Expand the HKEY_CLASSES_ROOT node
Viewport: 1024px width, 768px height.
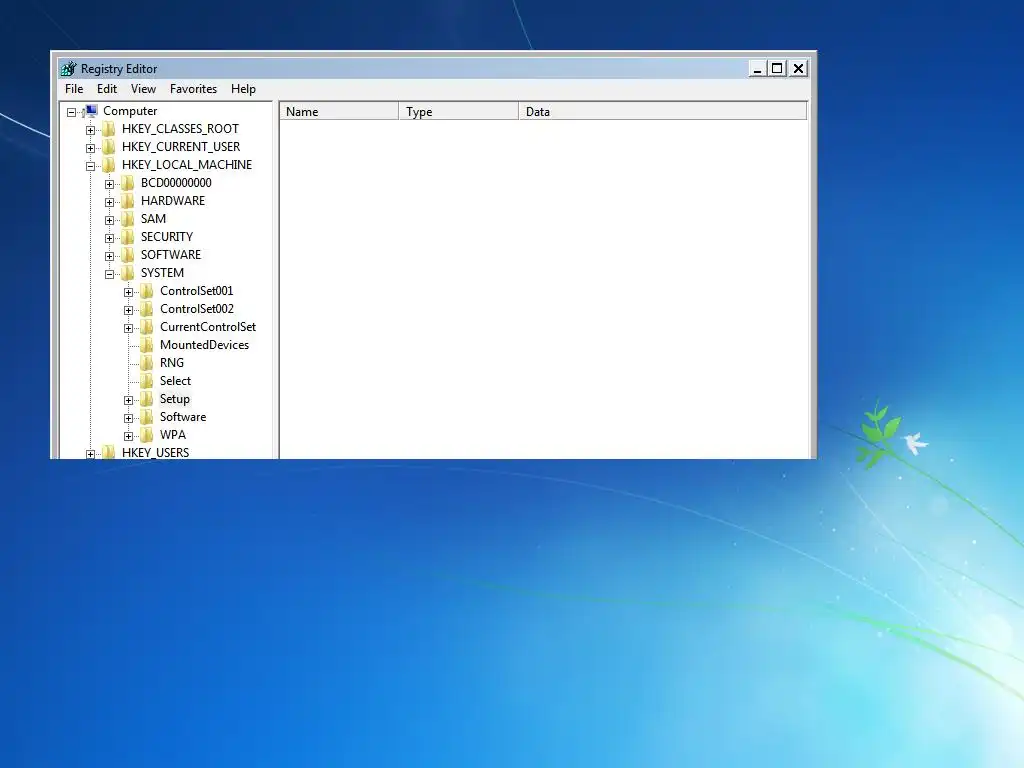[90, 130]
